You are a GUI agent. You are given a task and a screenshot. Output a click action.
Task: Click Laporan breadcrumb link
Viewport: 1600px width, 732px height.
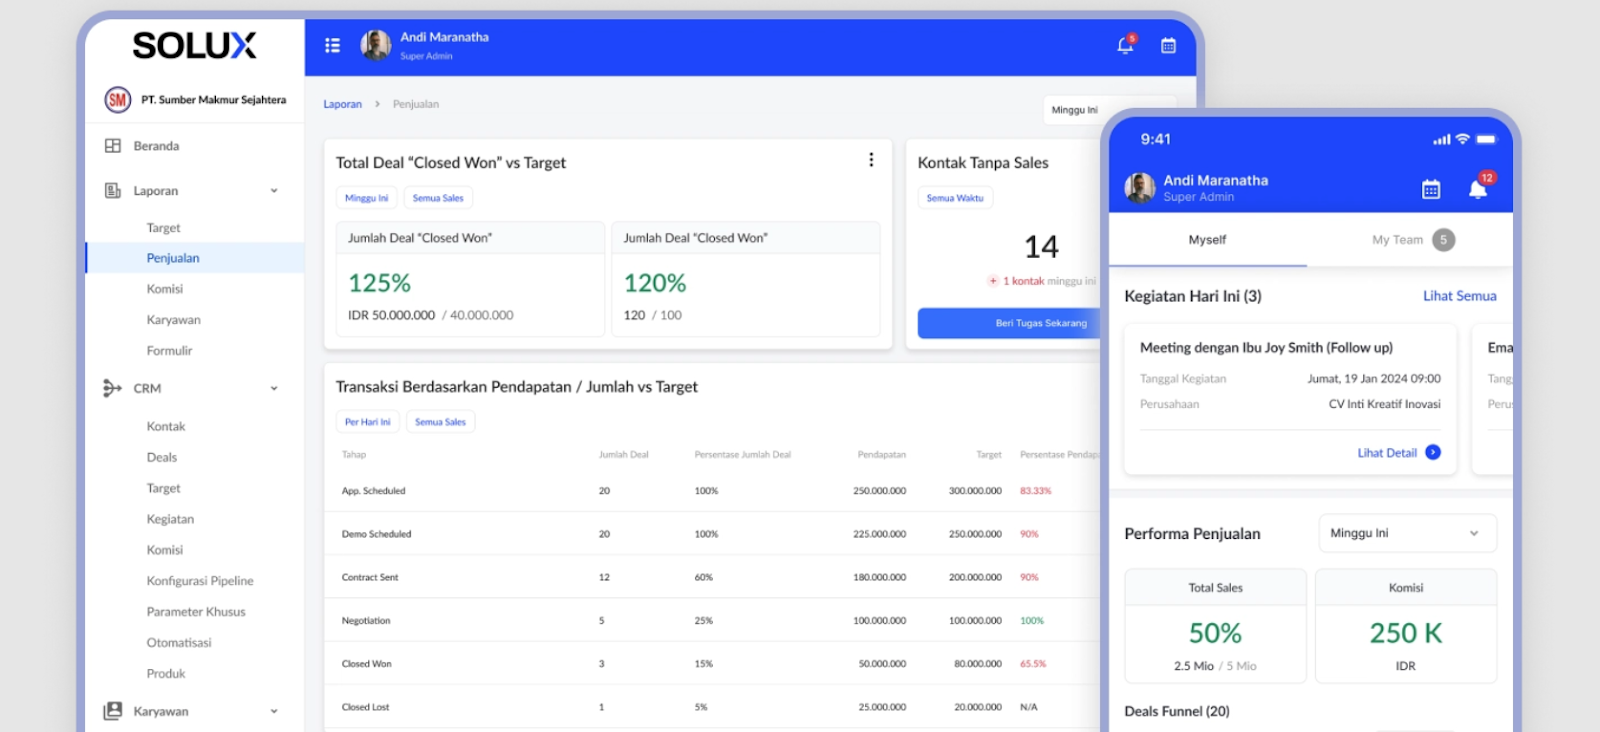342,104
